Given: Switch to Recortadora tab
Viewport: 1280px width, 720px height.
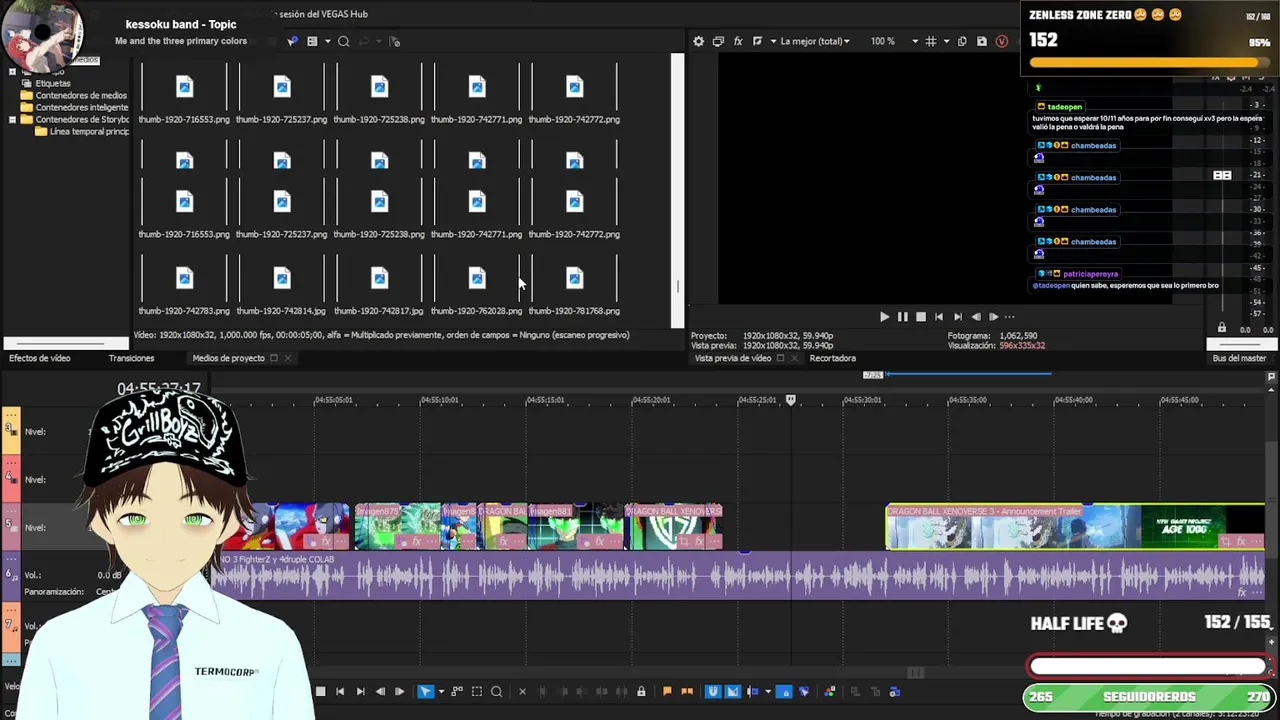Looking at the screenshot, I should point(832,358).
